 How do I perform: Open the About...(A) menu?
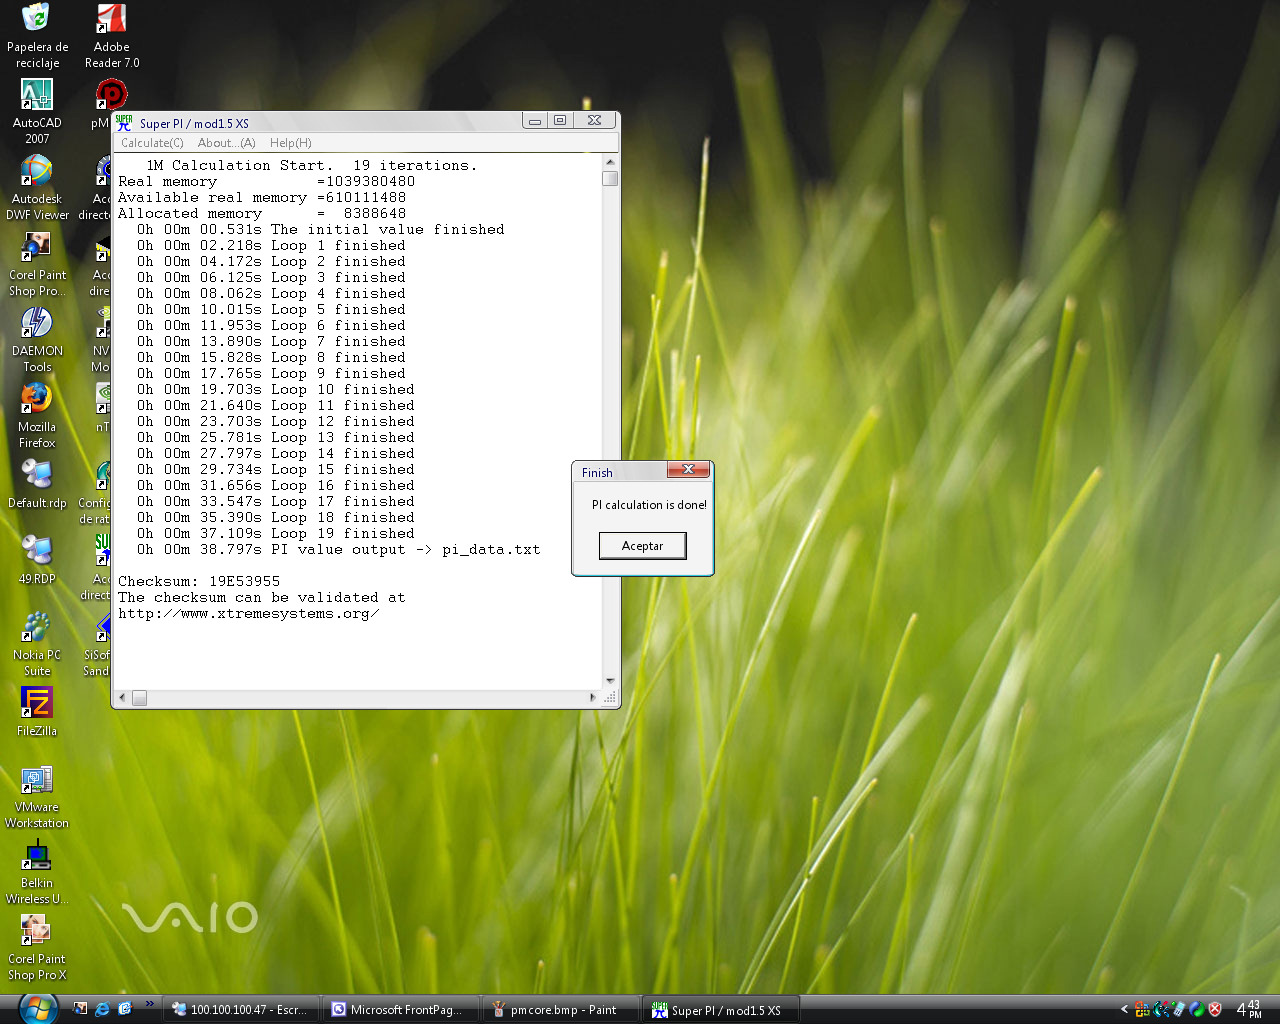point(226,143)
